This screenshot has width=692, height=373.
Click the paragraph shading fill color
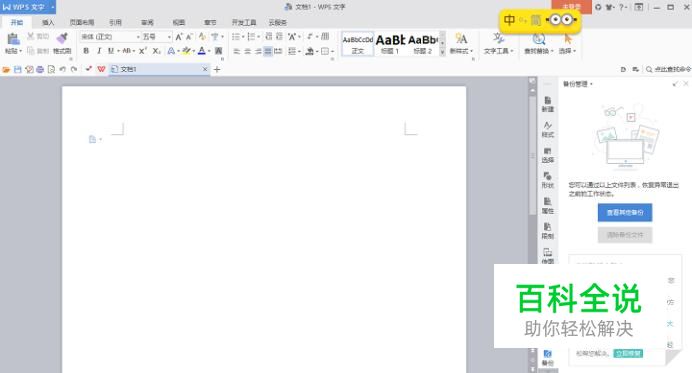pos(310,51)
